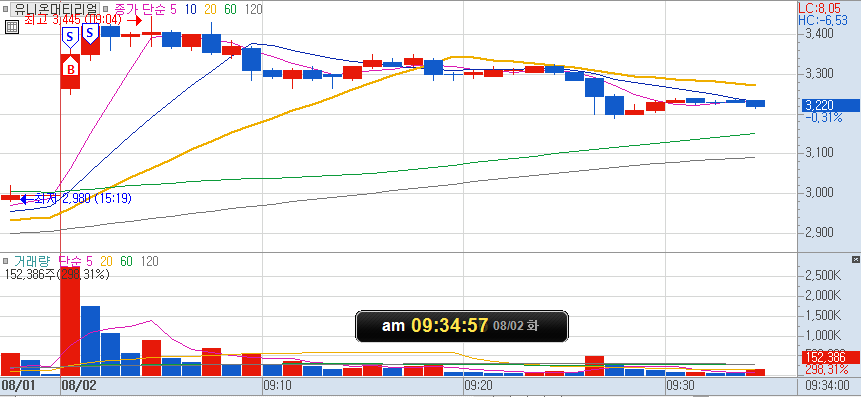Image resolution: width=861 pixels, height=397 pixels.
Task: Select the second blue S sell marker
Action: point(90,33)
